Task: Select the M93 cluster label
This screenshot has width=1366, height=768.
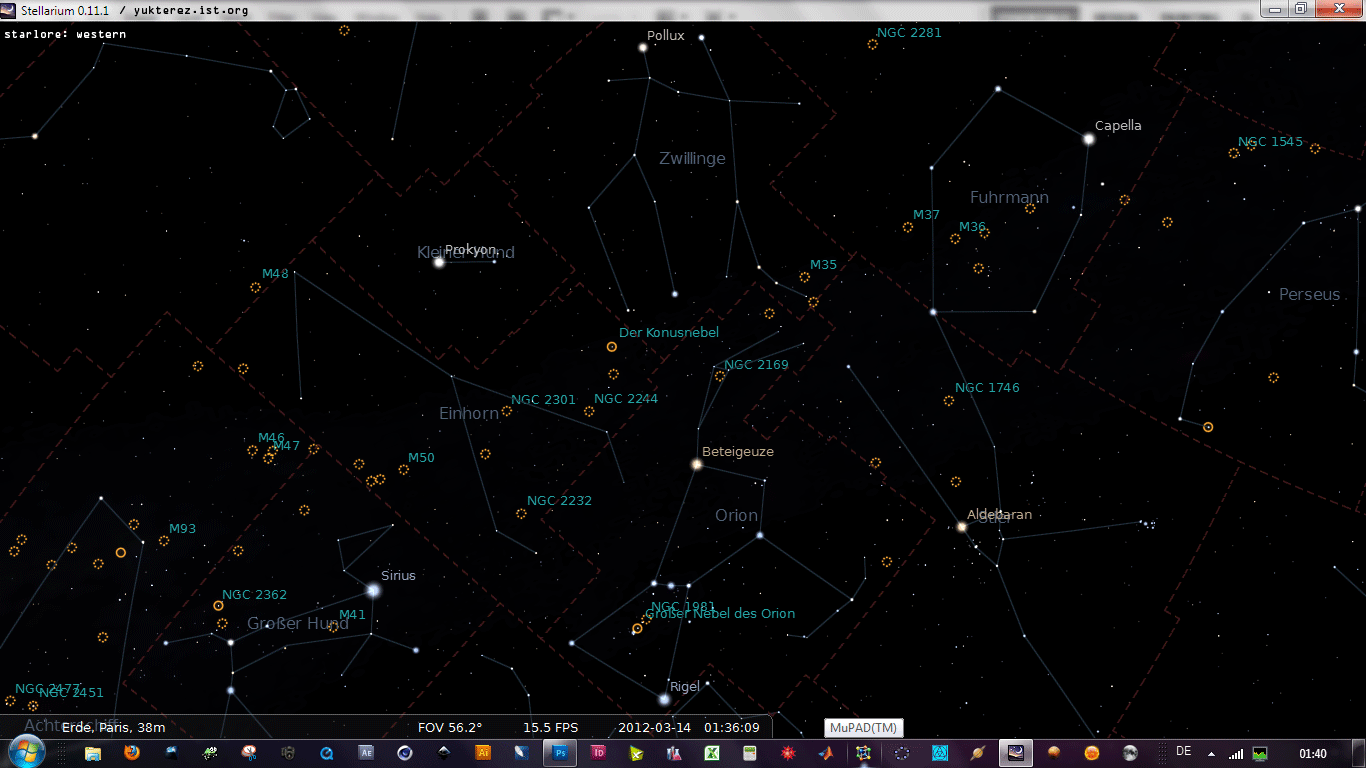Action: pyautogui.click(x=183, y=529)
